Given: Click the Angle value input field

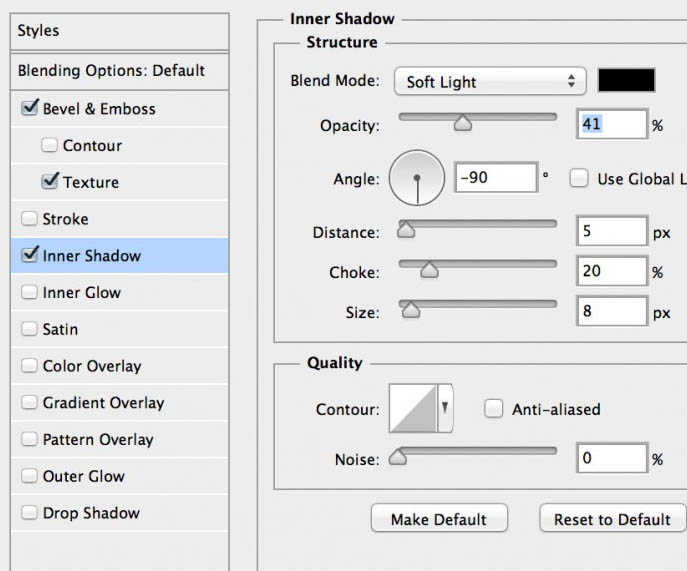Looking at the screenshot, I should 496,177.
